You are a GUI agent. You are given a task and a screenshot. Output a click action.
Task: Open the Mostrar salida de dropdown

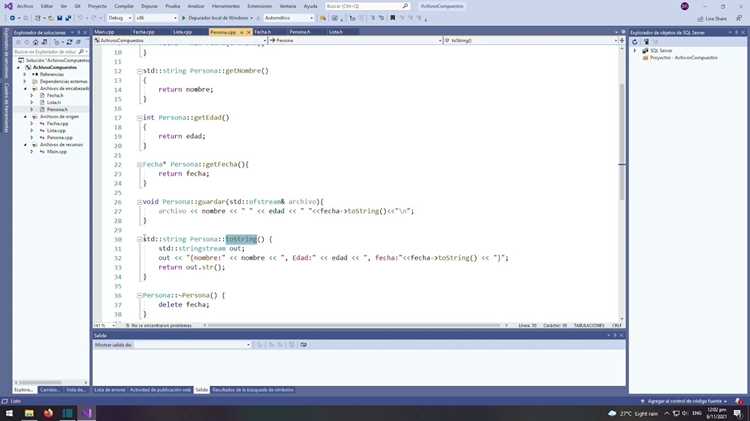point(193,344)
